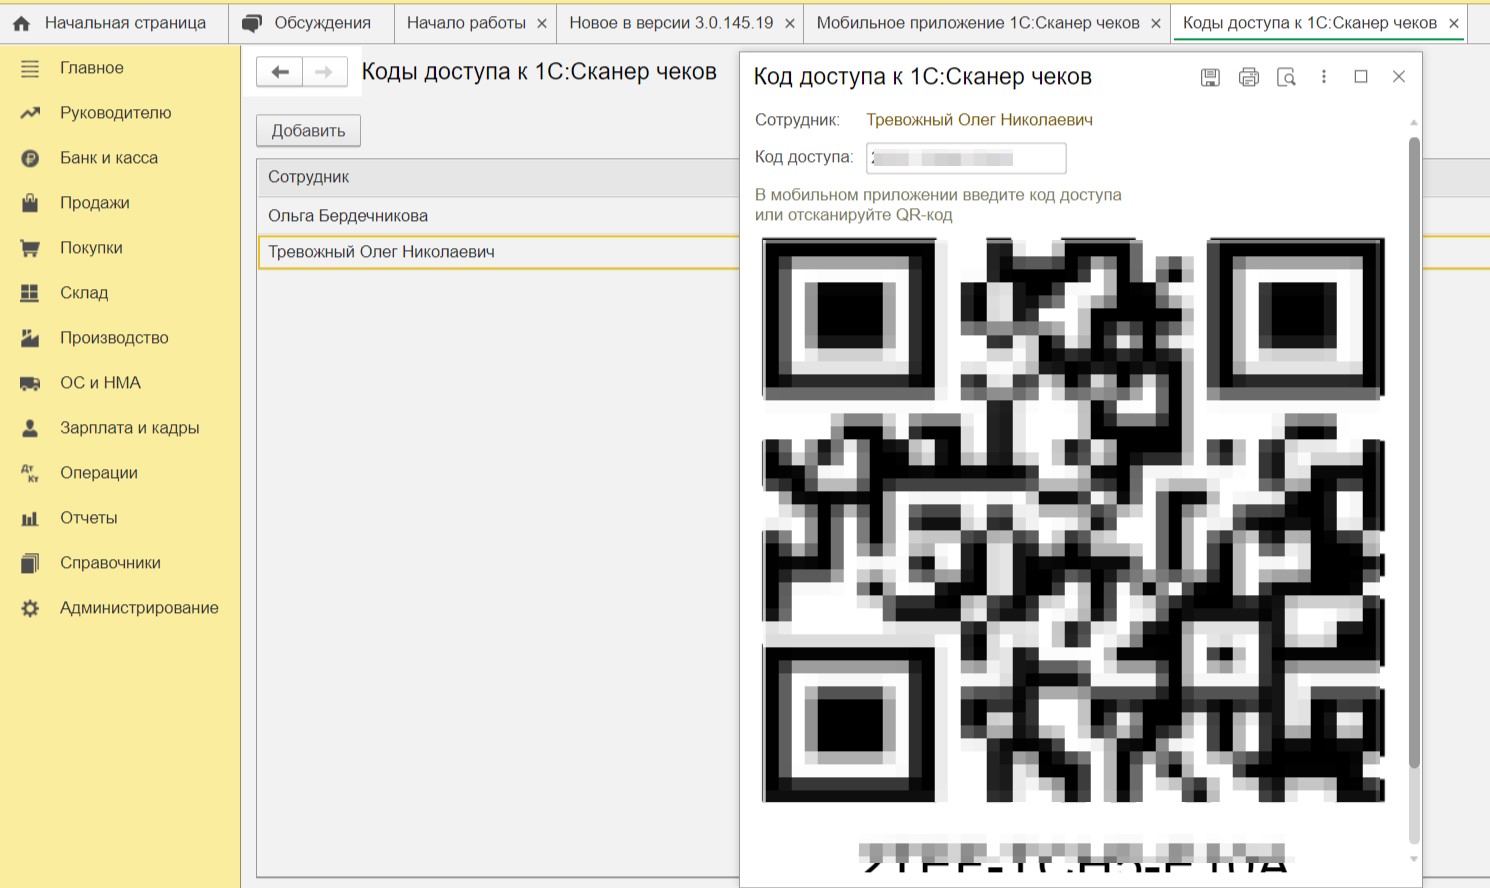Switch to the Начальная страница tab

click(x=114, y=23)
